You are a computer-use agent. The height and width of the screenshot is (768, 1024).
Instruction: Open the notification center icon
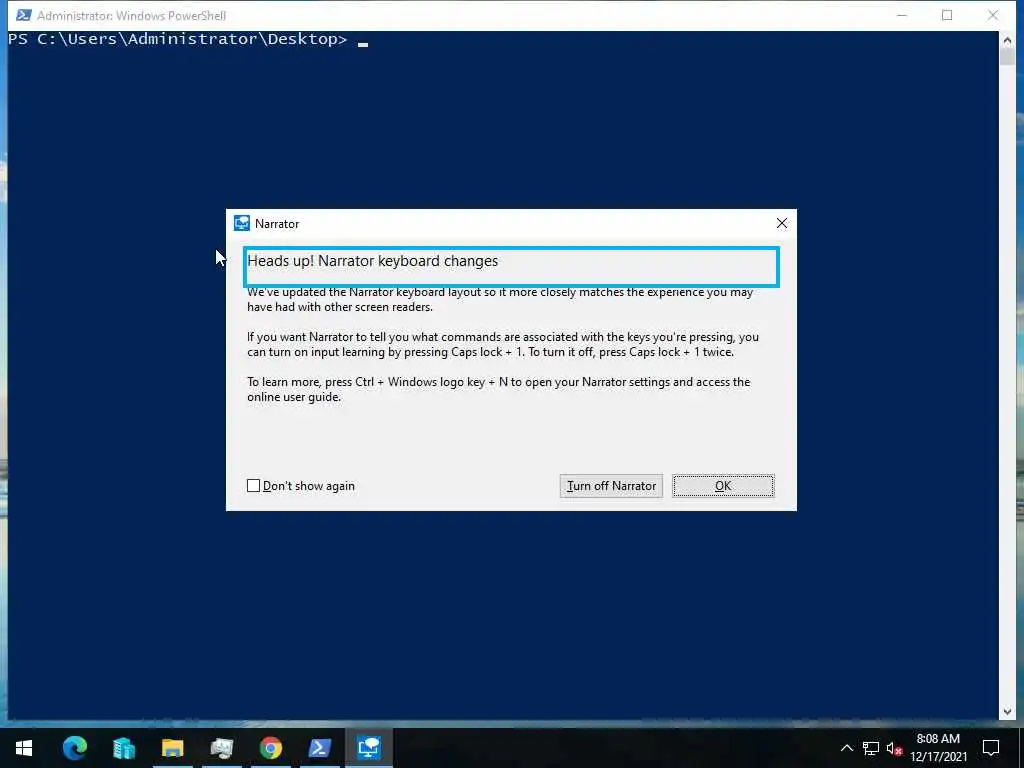pos(991,748)
